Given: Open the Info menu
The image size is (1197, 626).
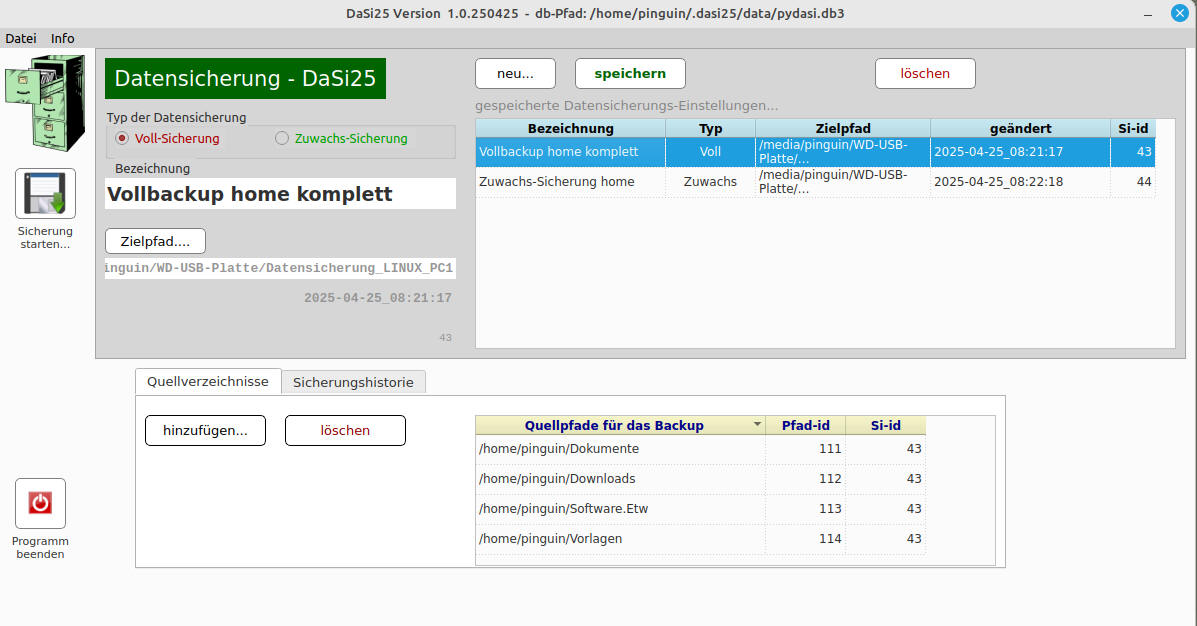Looking at the screenshot, I should (63, 38).
